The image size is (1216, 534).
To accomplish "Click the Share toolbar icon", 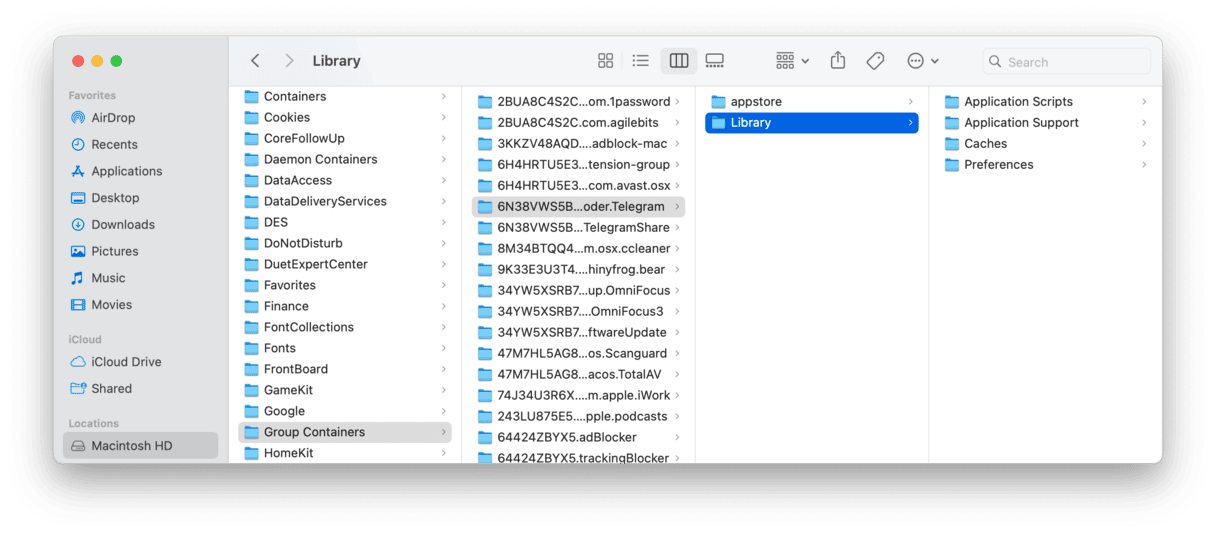I will [838, 61].
